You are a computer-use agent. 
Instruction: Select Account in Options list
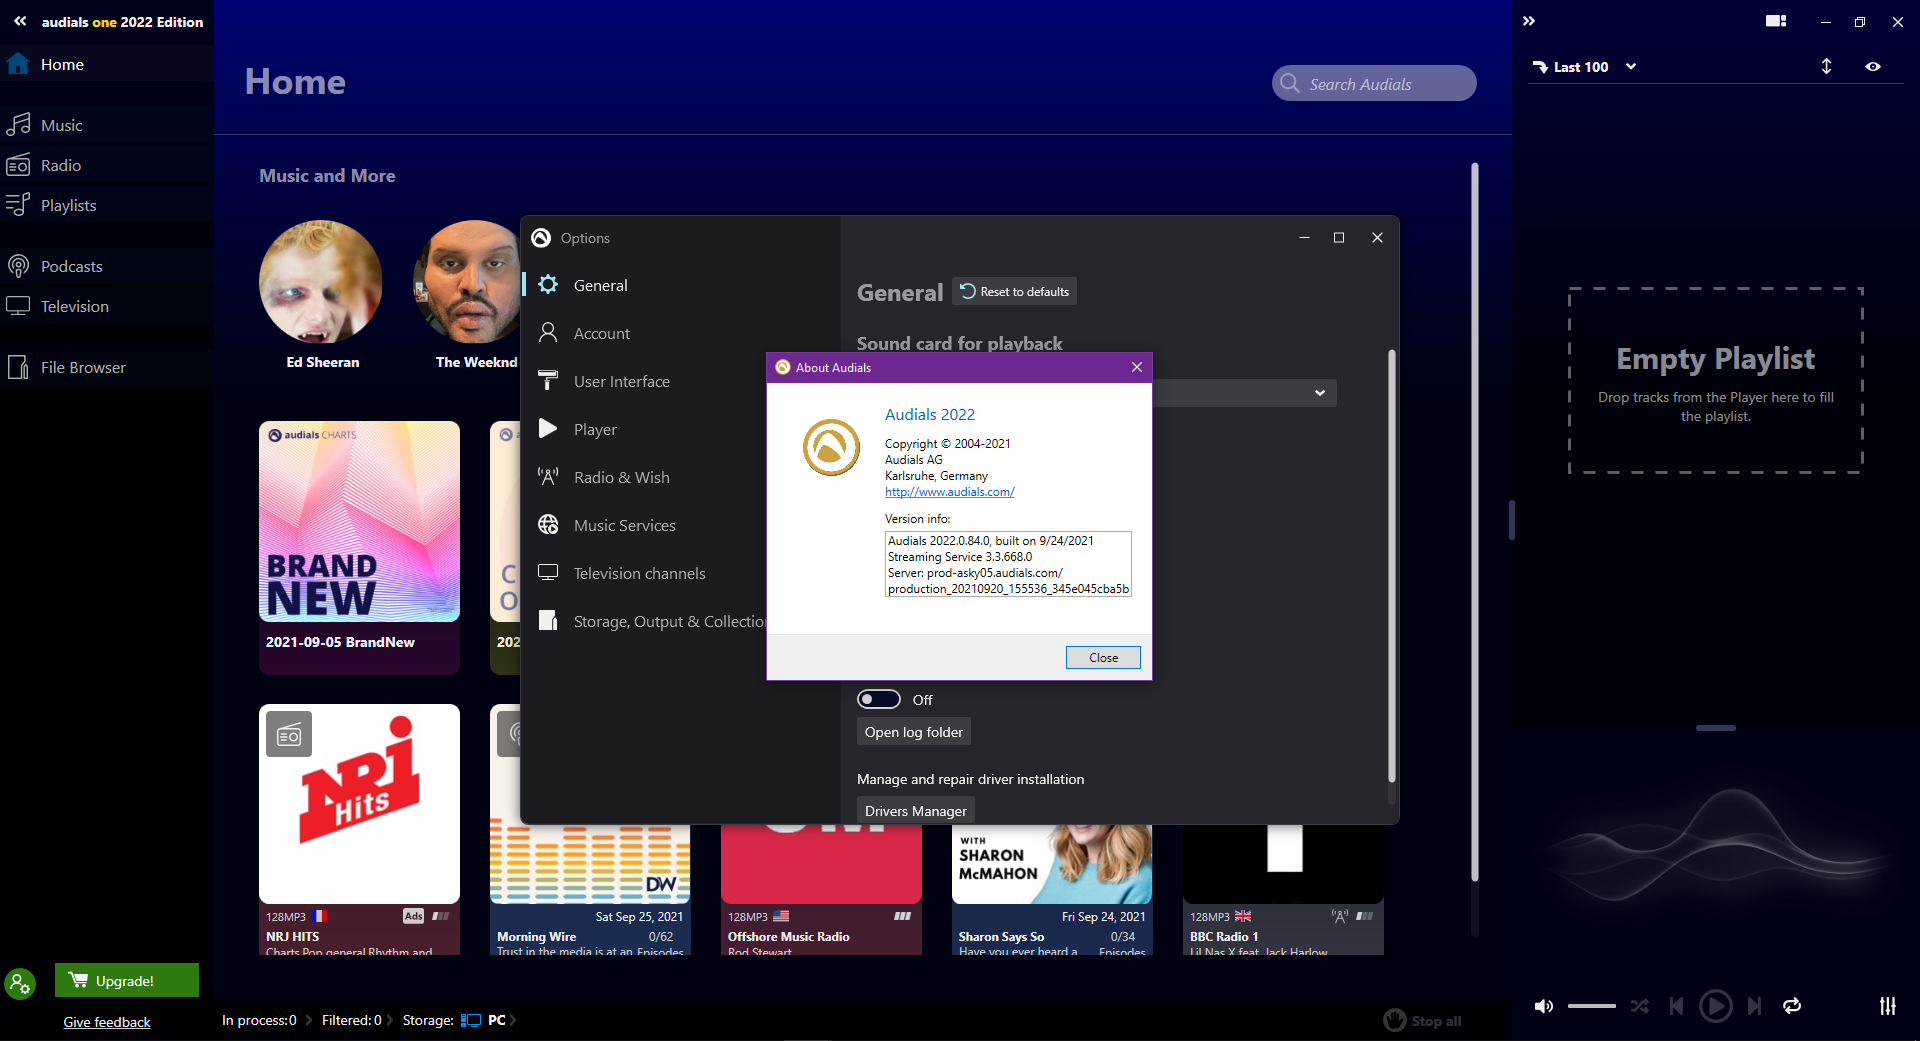click(602, 333)
